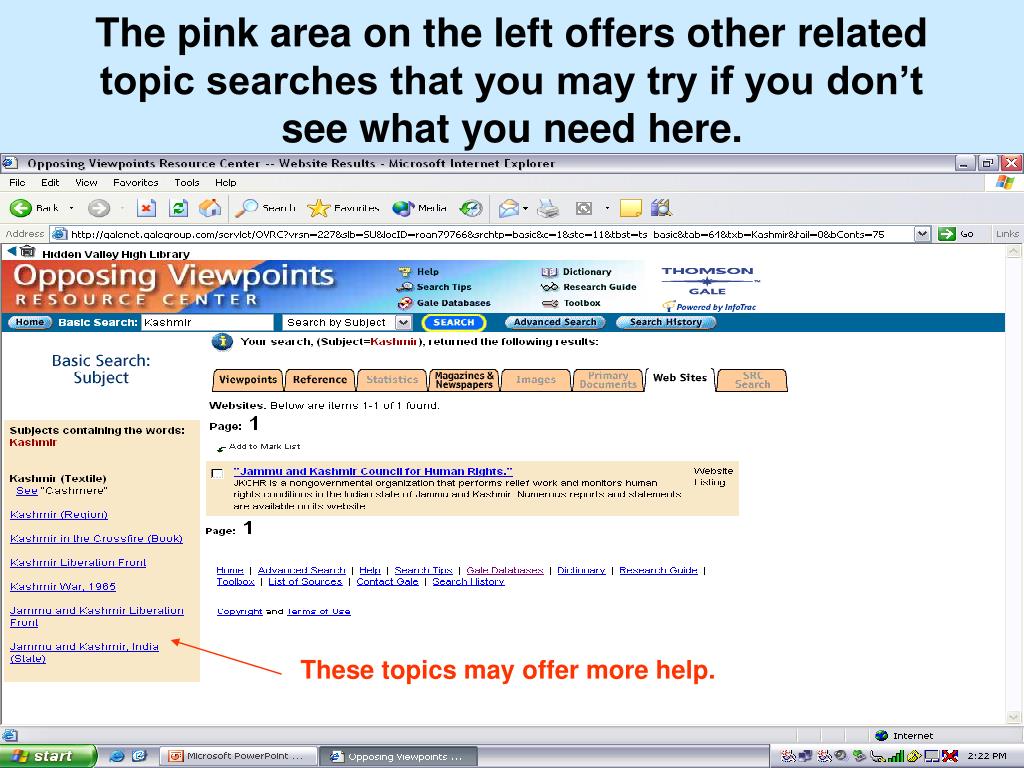1024x768 pixels.
Task: Click vertical scrollbar up arrow
Action: point(1014,252)
